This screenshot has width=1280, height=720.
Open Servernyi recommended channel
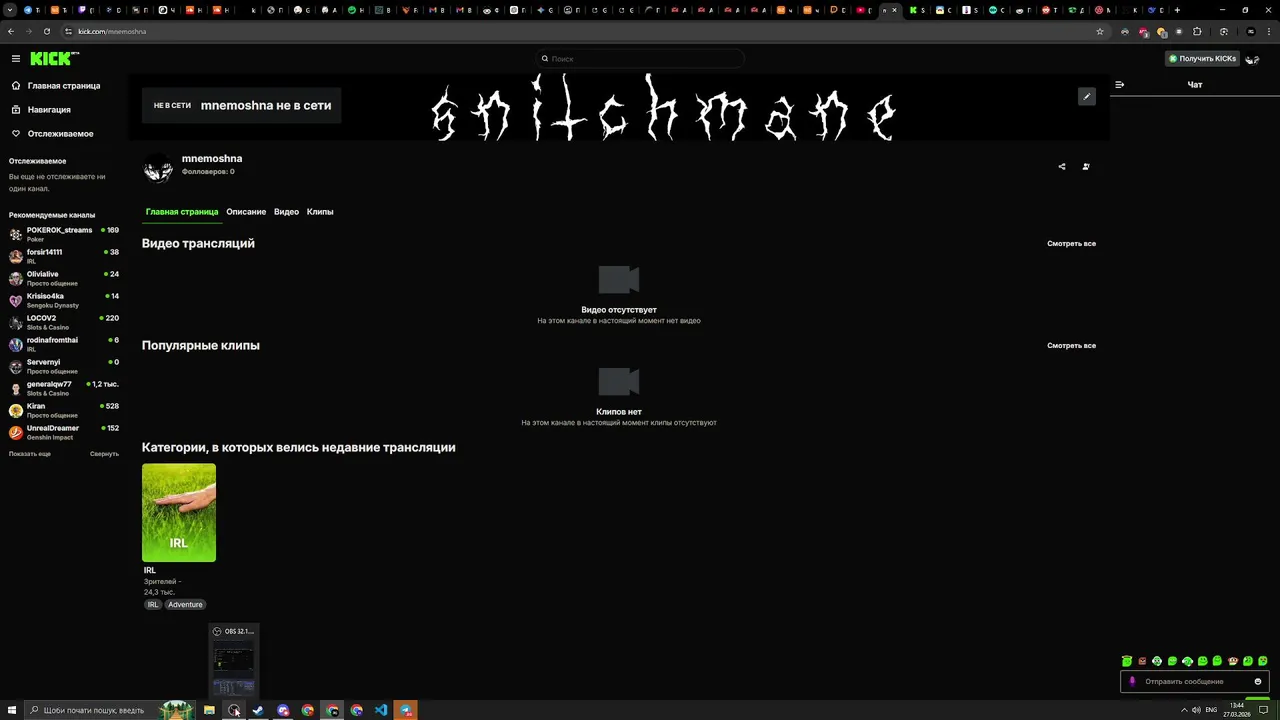[x=64, y=366]
